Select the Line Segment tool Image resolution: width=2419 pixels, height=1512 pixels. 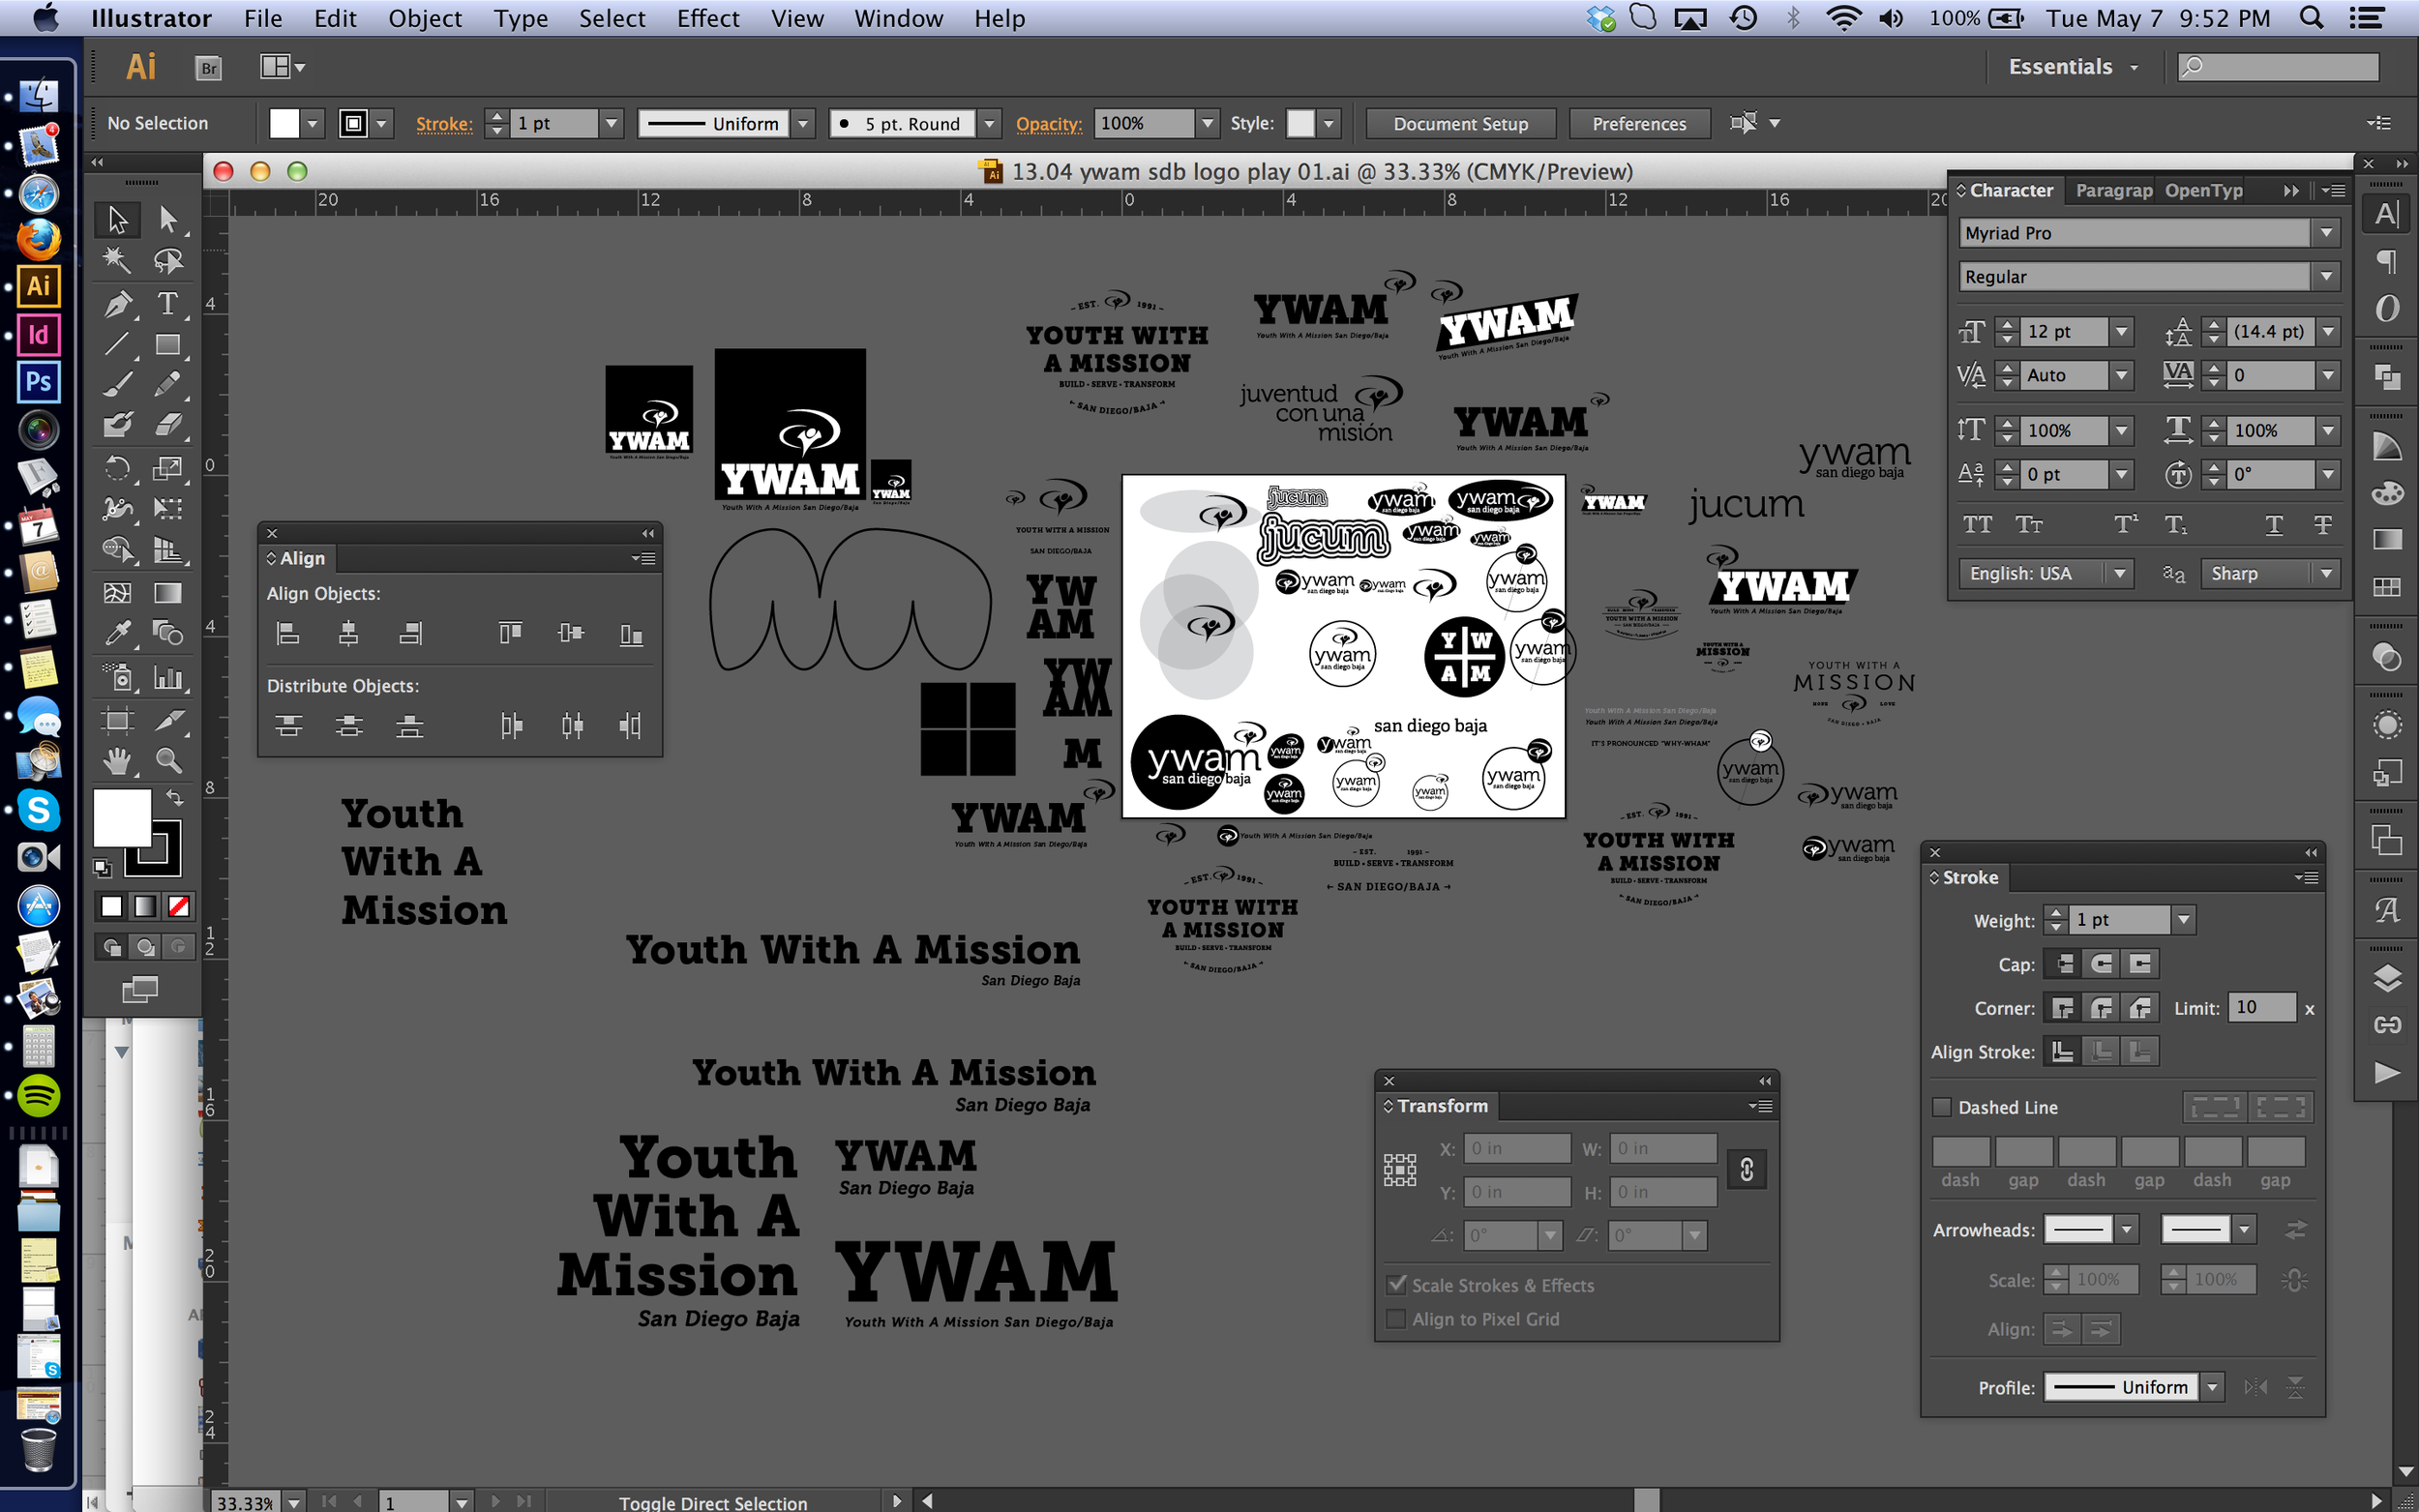[117, 345]
